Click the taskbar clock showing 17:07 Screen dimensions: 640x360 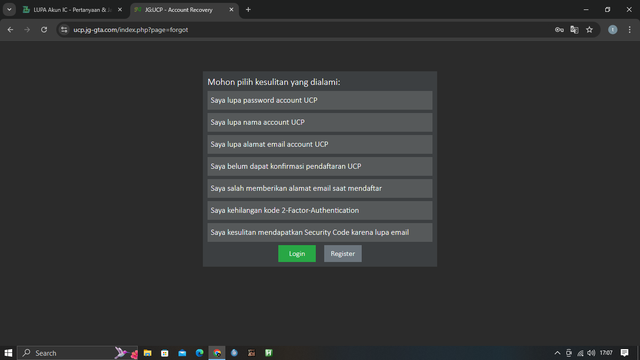pyautogui.click(x=606, y=353)
